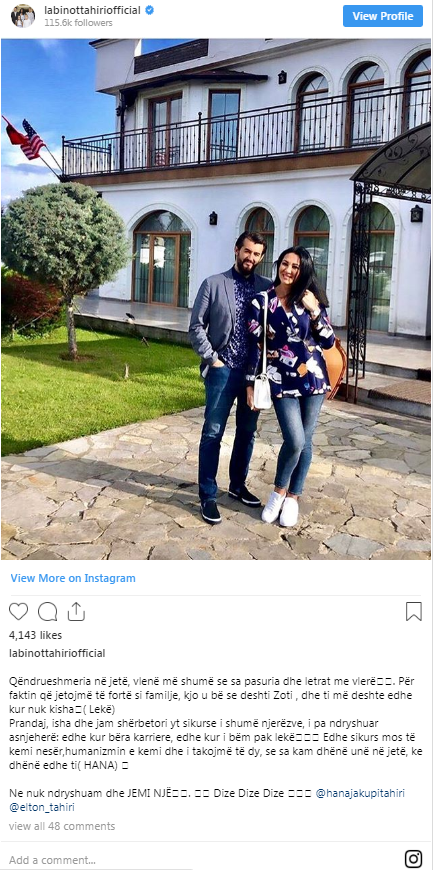This screenshot has width=433, height=870.
Task: Open the @elton_tahiri mention
Action: pyautogui.click(x=42, y=807)
